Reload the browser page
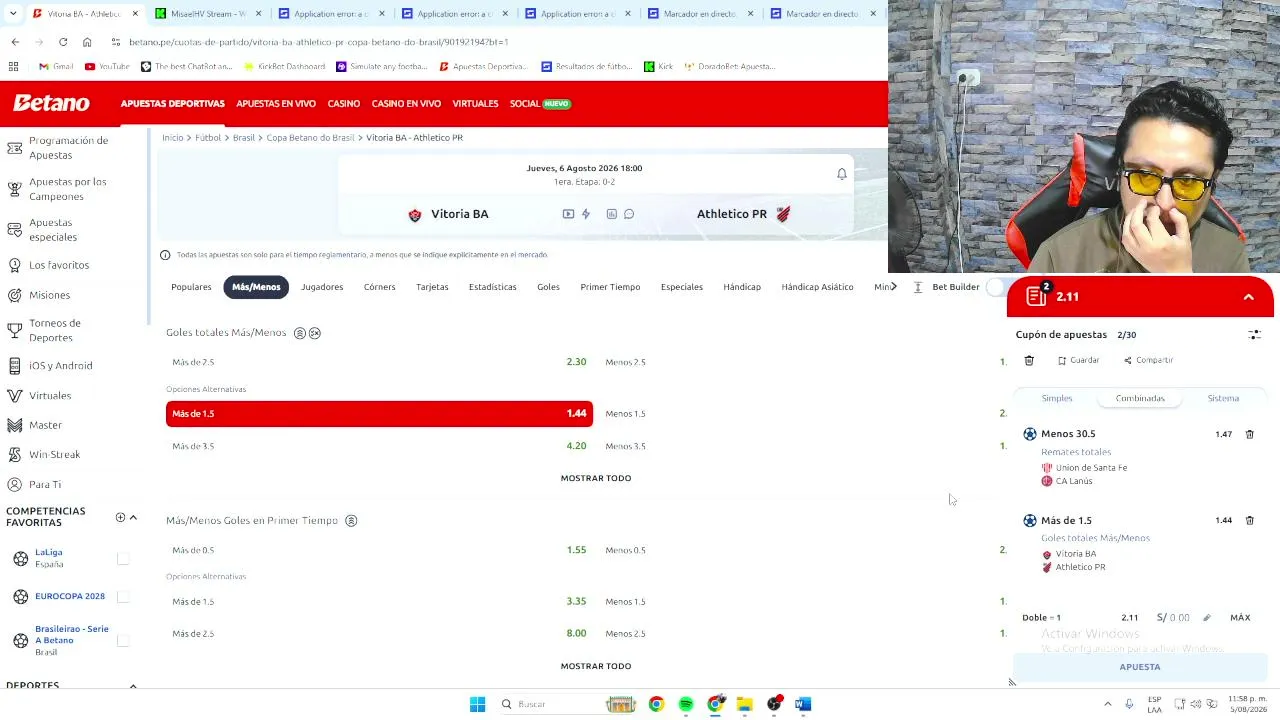Screen dimensions: 1280x720 point(63,42)
